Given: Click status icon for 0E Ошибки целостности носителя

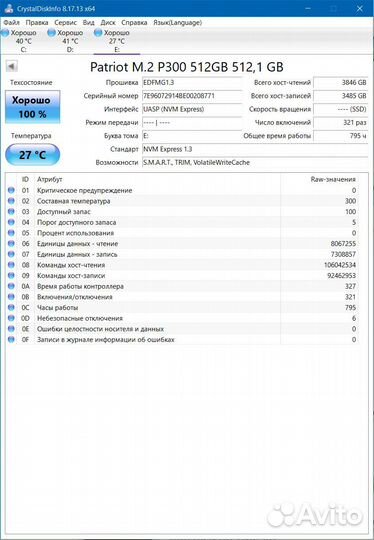Looking at the screenshot, I should 11,329.
